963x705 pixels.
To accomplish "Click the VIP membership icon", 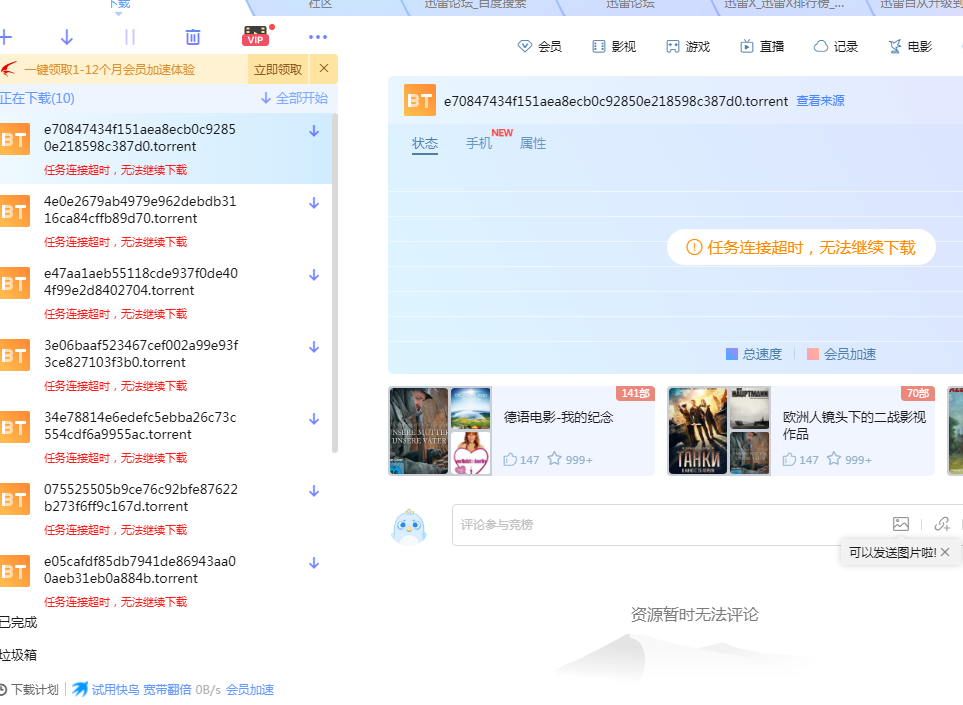I will coord(255,36).
